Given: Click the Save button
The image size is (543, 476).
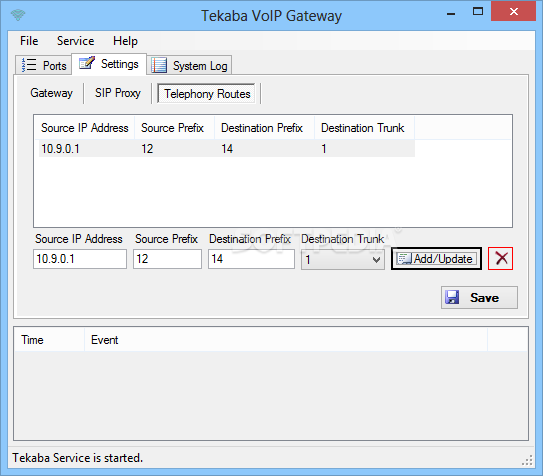Looking at the screenshot, I should (x=479, y=297).
